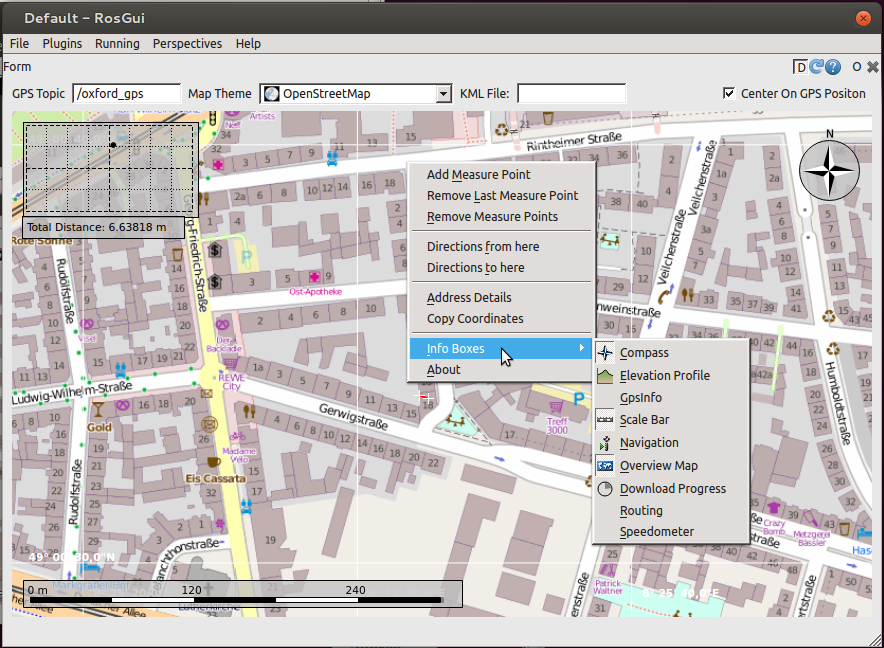Toggle the O undock button
The width and height of the screenshot is (884, 648).
pos(856,67)
